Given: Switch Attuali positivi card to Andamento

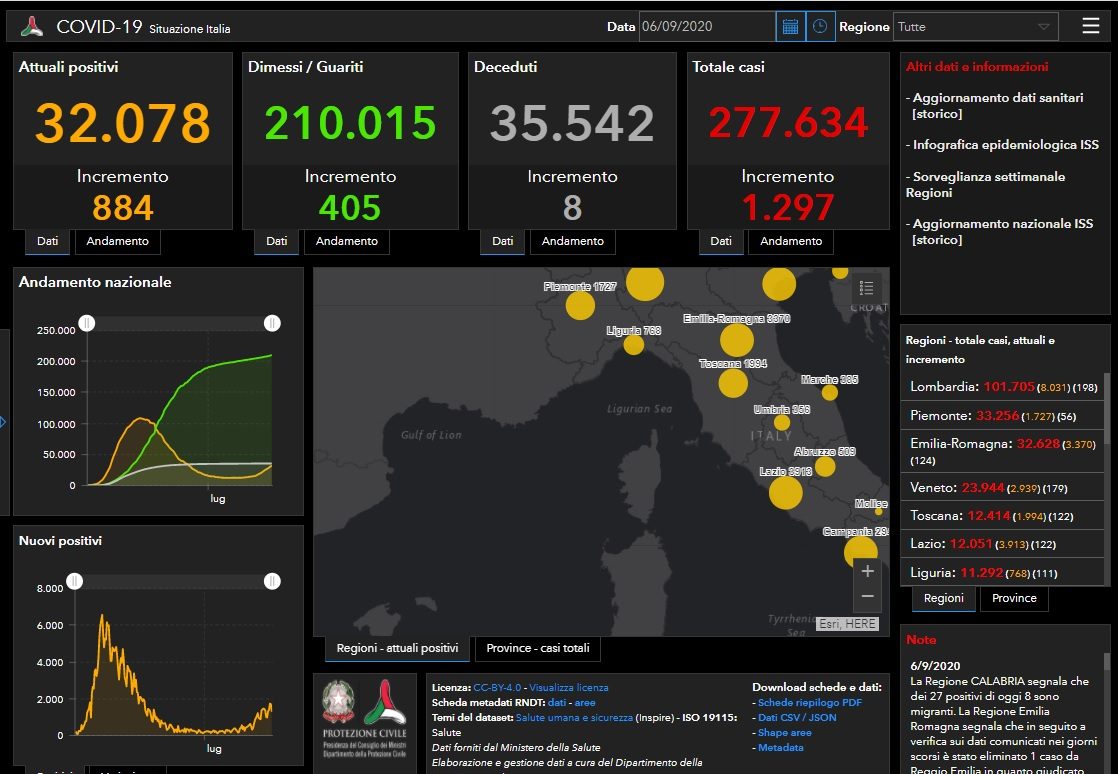Looking at the screenshot, I should coord(117,241).
